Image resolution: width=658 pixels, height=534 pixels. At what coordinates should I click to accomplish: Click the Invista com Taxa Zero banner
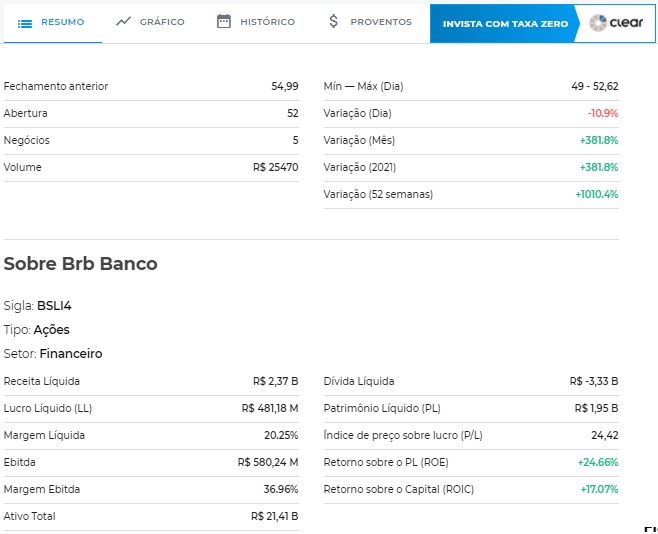click(x=505, y=23)
